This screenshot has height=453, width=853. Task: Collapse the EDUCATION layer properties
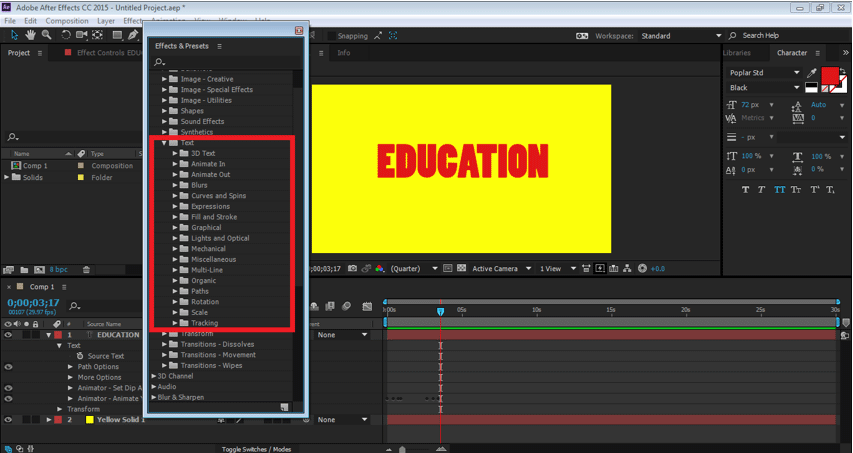[48, 335]
